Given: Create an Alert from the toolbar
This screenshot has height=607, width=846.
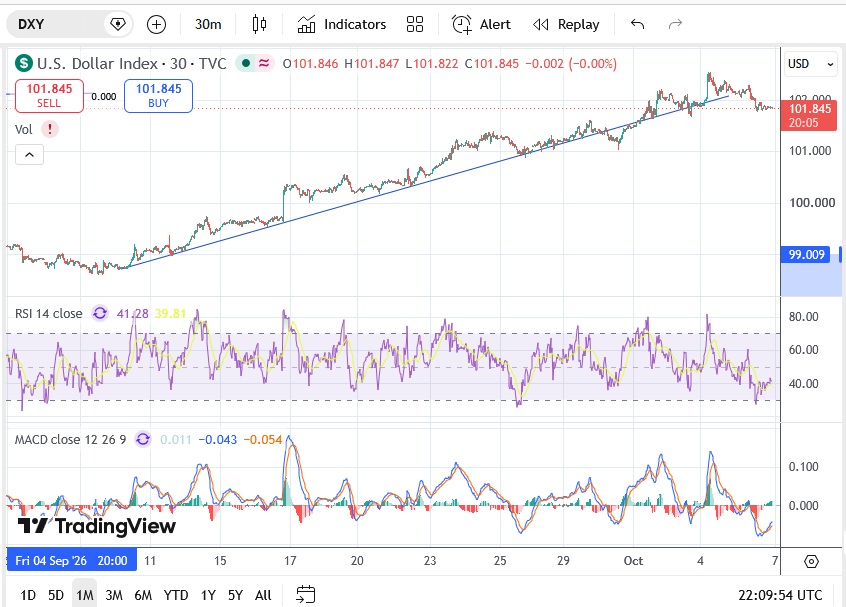Looking at the screenshot, I should (x=481, y=24).
